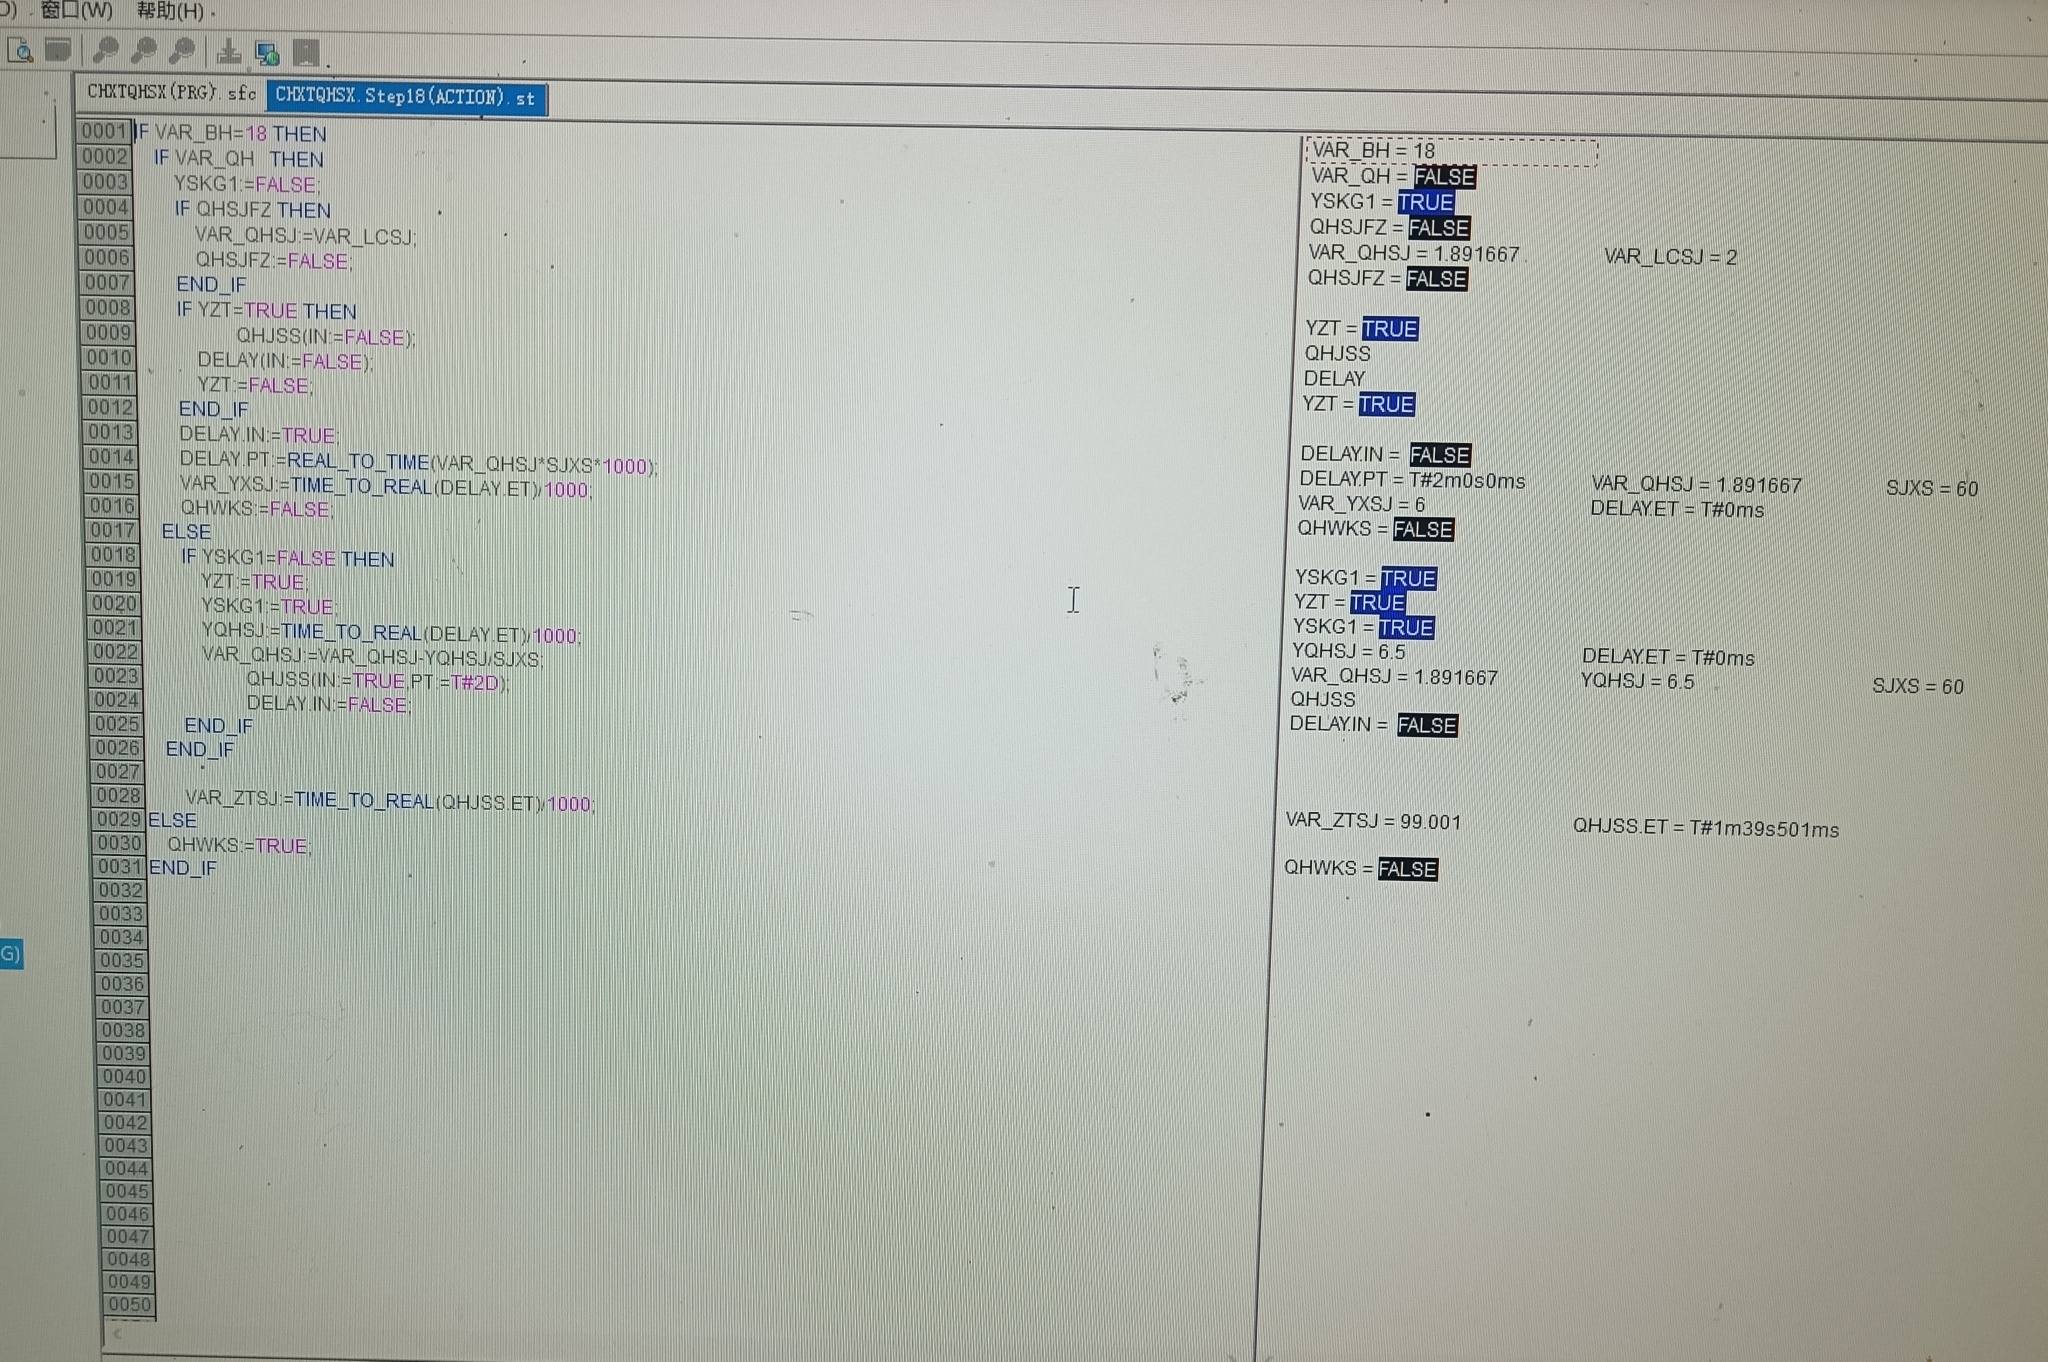The image size is (2048, 1362).
Task: Click monitor value 'VAR_YXSJ = 6'
Action: [1362, 503]
